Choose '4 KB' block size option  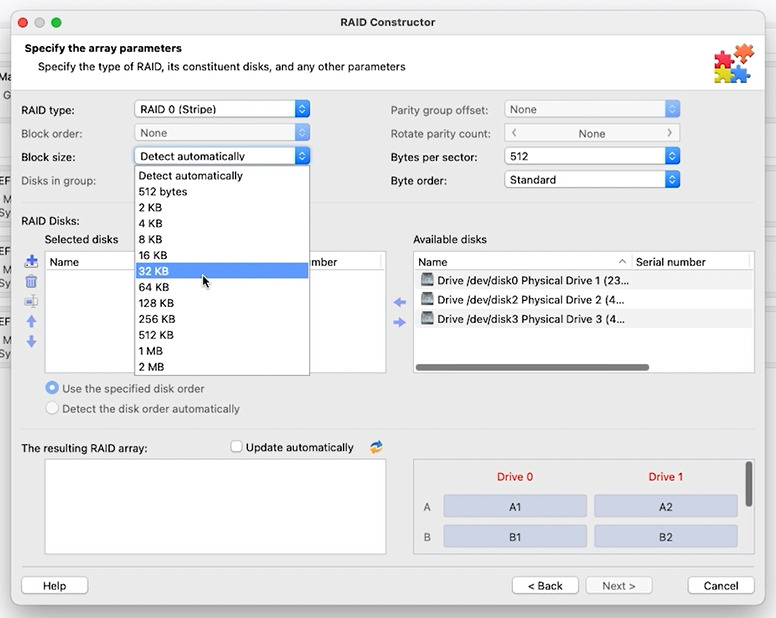[x=222, y=223]
